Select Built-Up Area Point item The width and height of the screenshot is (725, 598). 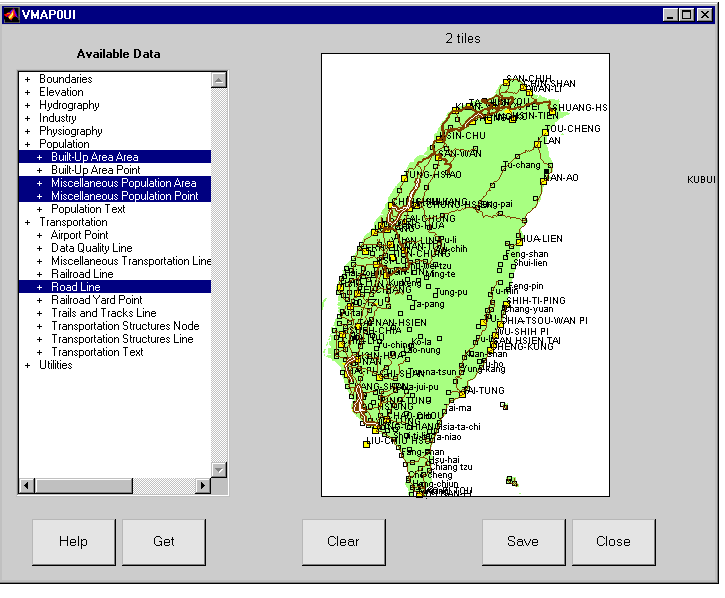pyautogui.click(x=95, y=170)
